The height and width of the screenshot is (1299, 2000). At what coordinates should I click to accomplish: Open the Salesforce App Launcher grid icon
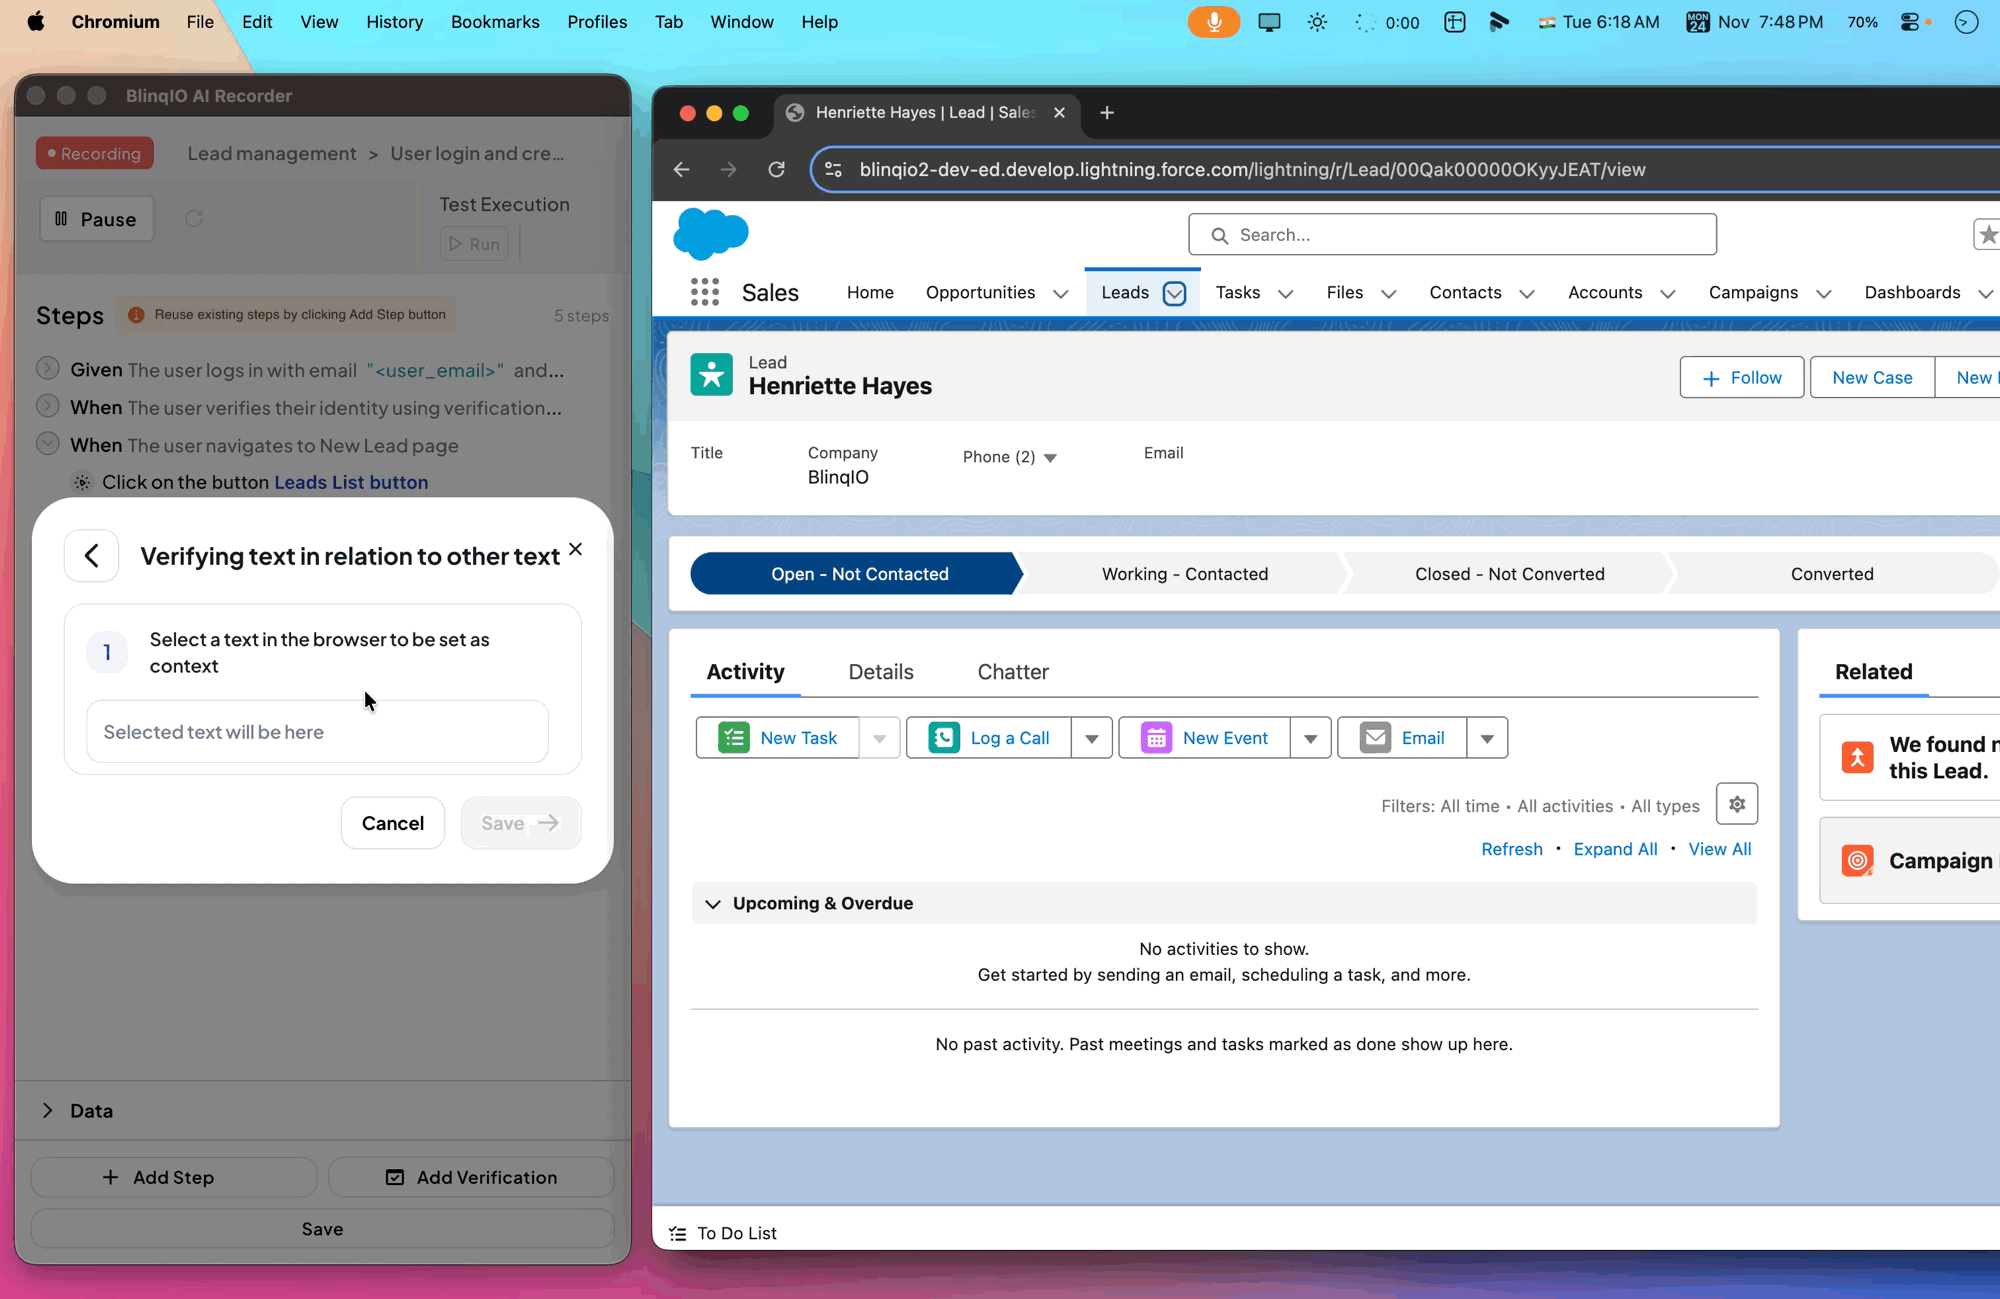pos(704,292)
